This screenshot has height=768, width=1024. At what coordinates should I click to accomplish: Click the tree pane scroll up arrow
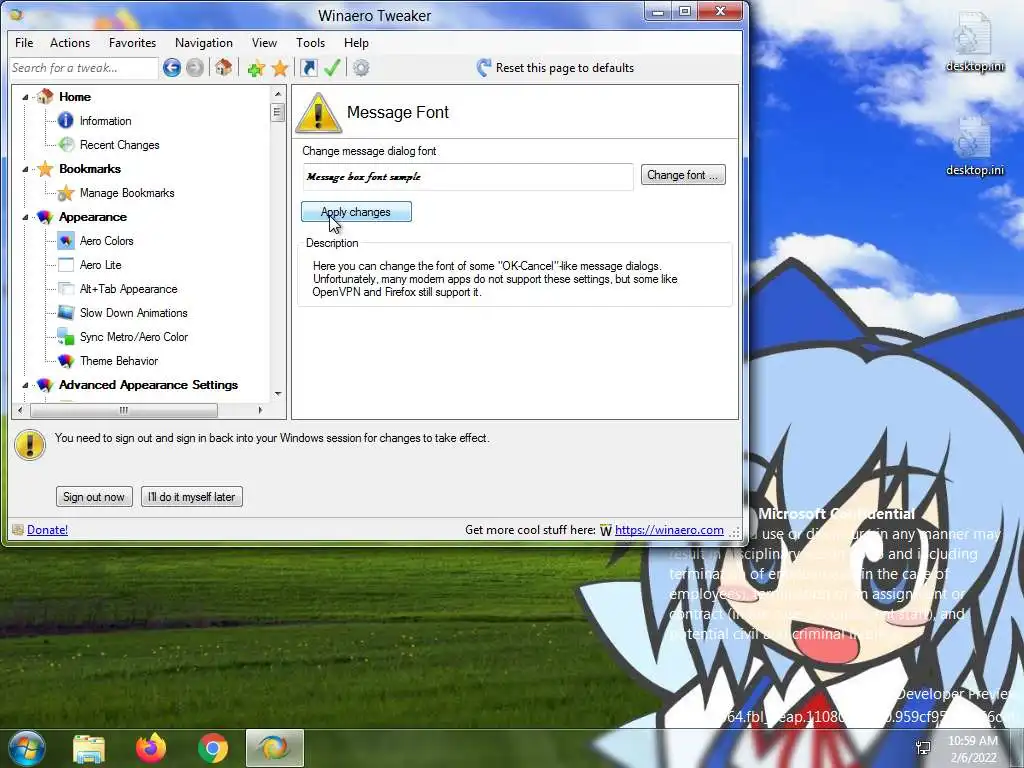click(278, 94)
